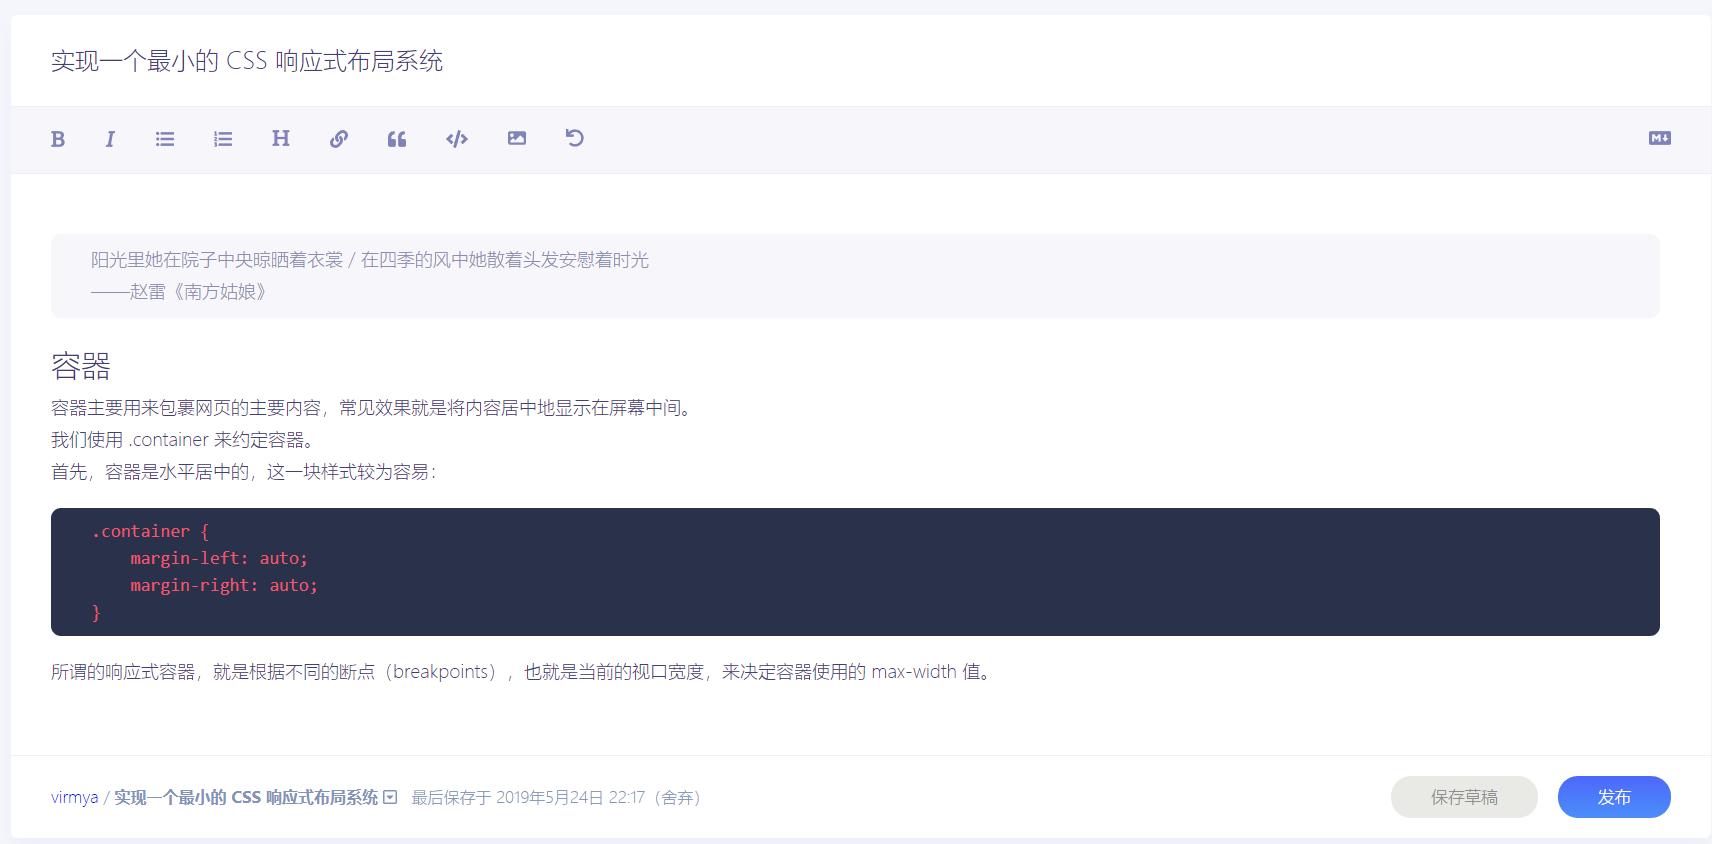Viewport: 1712px width, 844px height.
Task: Click the paragraph starting 容器主要用来包裹网页
Action: point(372,408)
